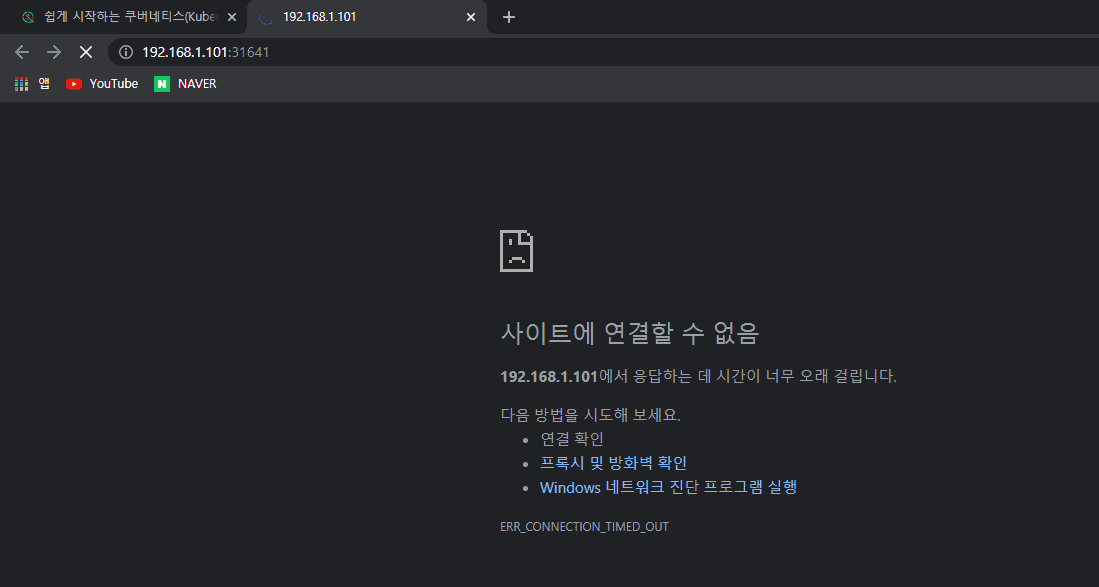Click the 다음 방법을 시도해 보세요 text
Image resolution: width=1099 pixels, height=587 pixels.
pyautogui.click(x=590, y=415)
